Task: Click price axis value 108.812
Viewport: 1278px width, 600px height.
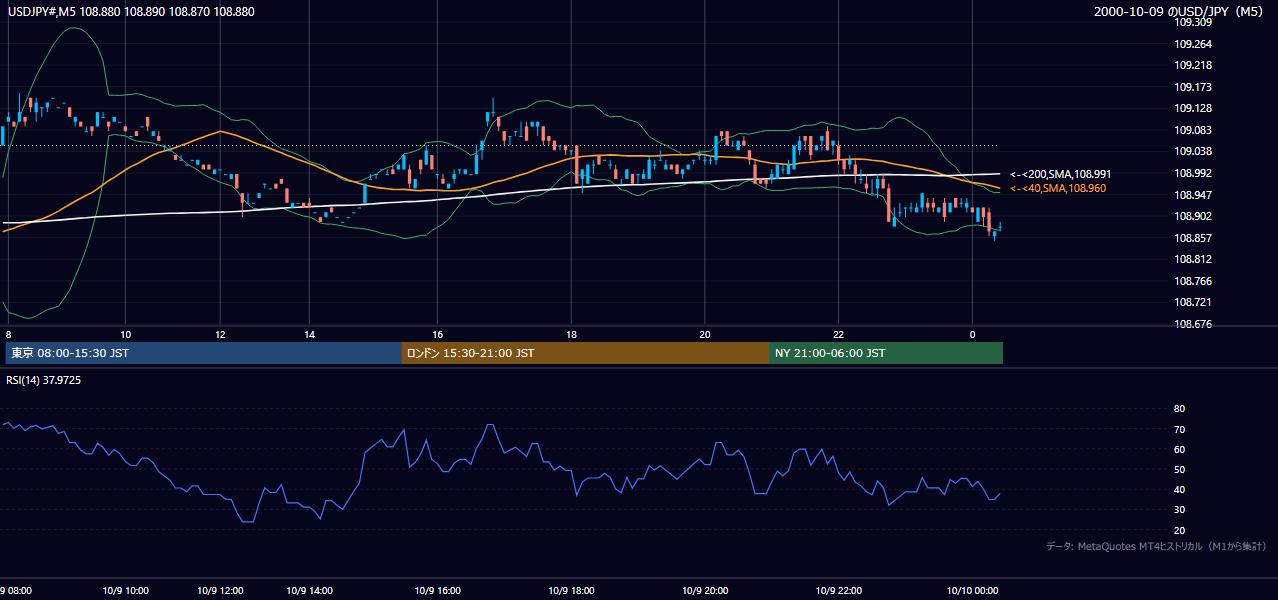Action: coord(1193,260)
